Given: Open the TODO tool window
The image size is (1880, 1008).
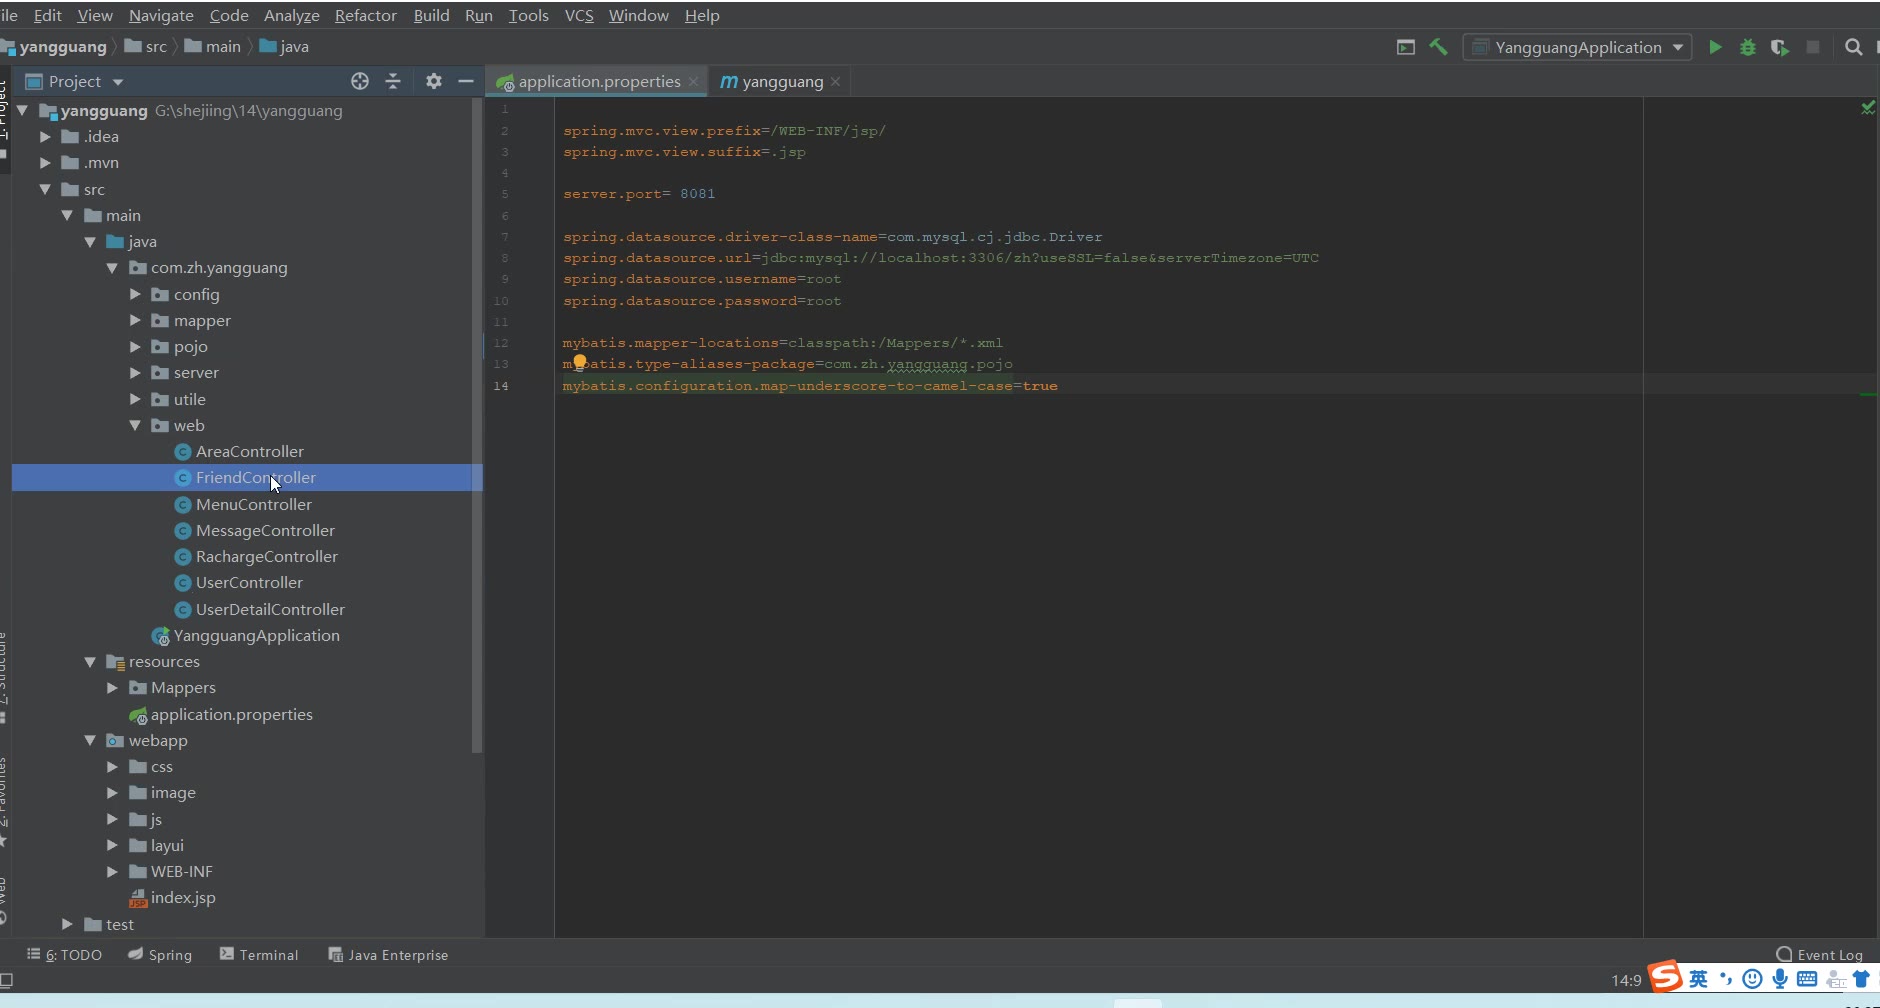Looking at the screenshot, I should (x=65, y=955).
